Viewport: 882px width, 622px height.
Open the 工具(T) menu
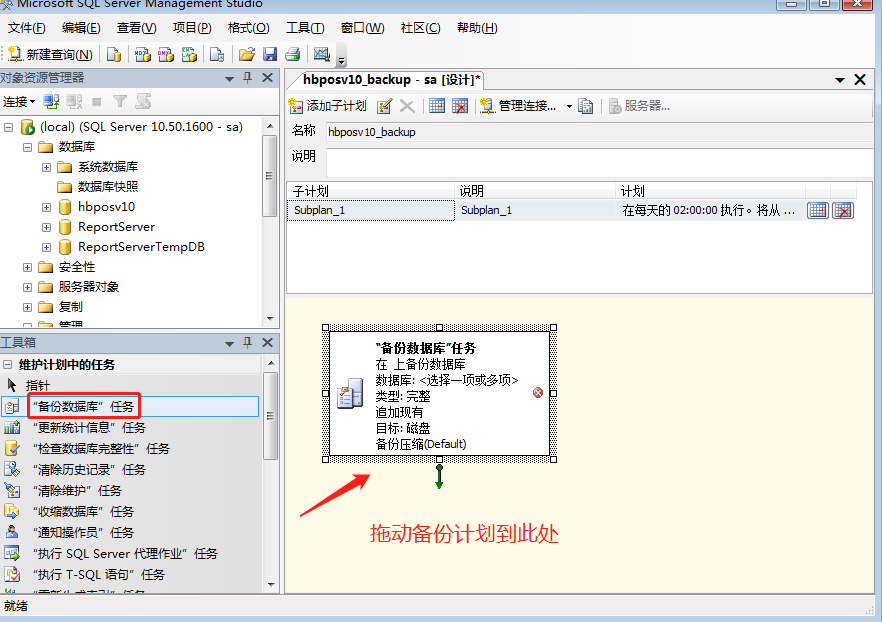pyautogui.click(x=305, y=28)
